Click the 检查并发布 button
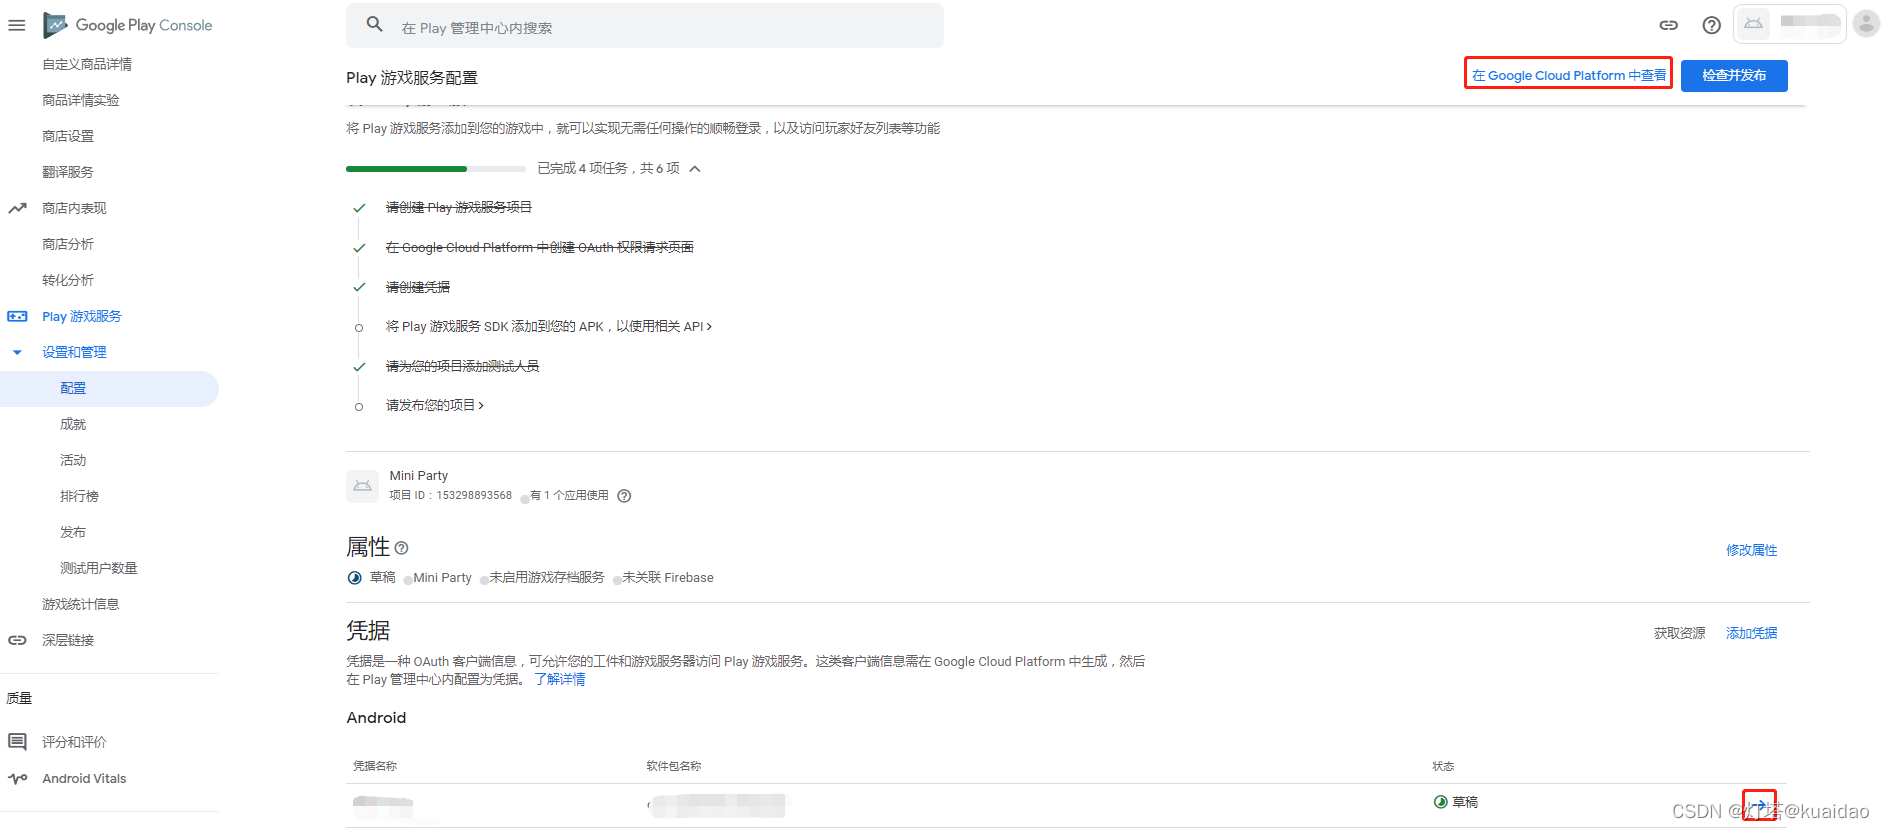 coord(1734,75)
